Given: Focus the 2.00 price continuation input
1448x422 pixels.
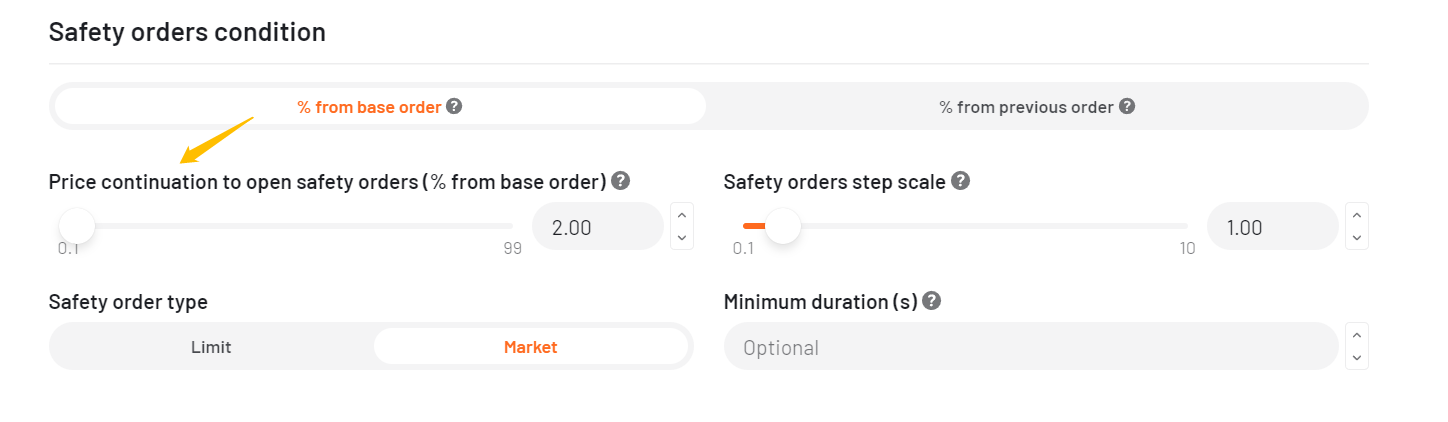Looking at the screenshot, I should tap(598, 226).
